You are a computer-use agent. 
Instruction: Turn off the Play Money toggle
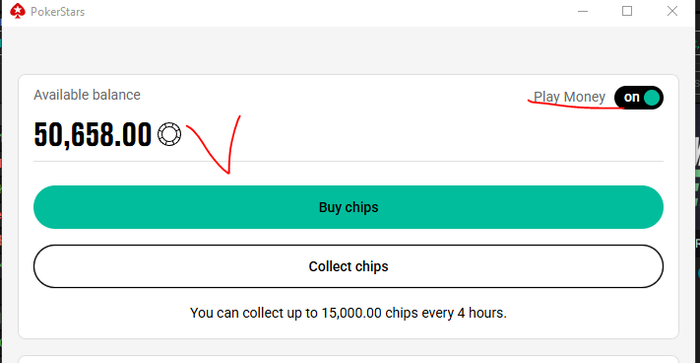(638, 97)
